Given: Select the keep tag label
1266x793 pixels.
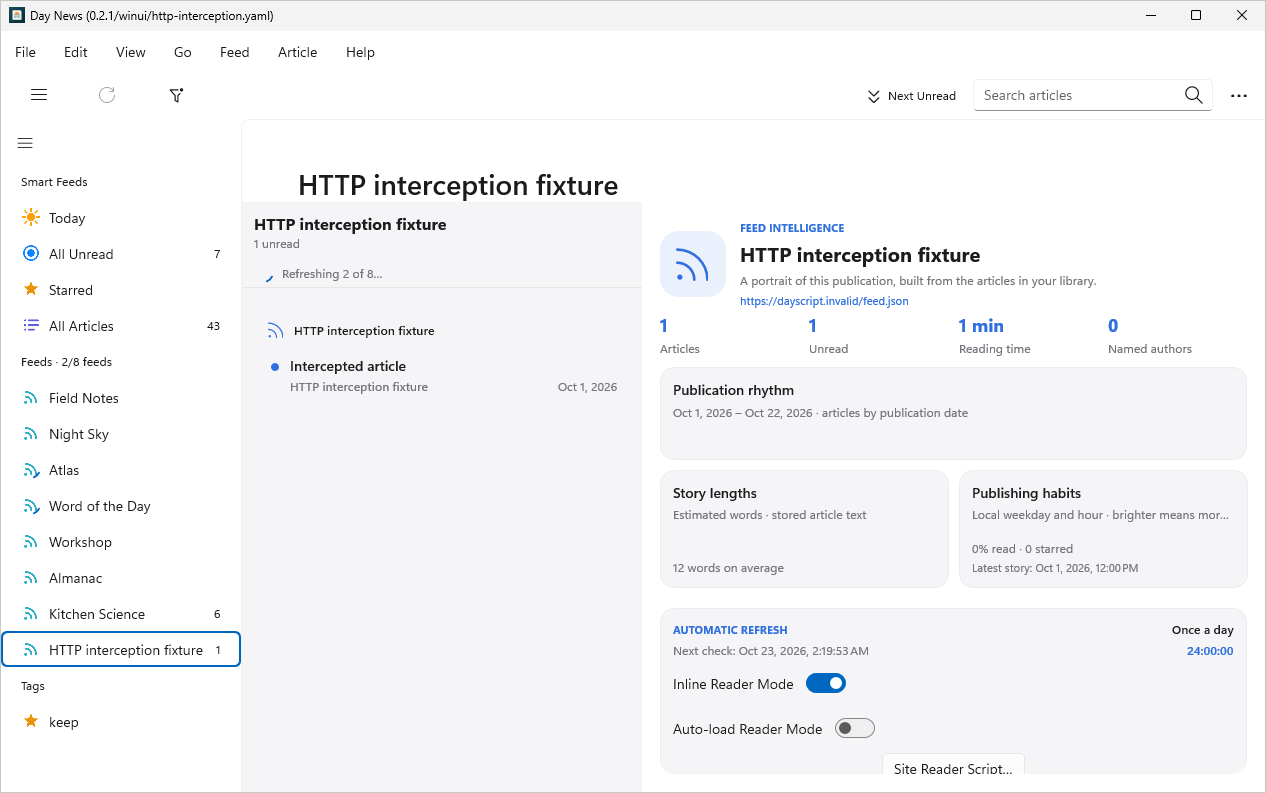Looking at the screenshot, I should pyautogui.click(x=64, y=722).
